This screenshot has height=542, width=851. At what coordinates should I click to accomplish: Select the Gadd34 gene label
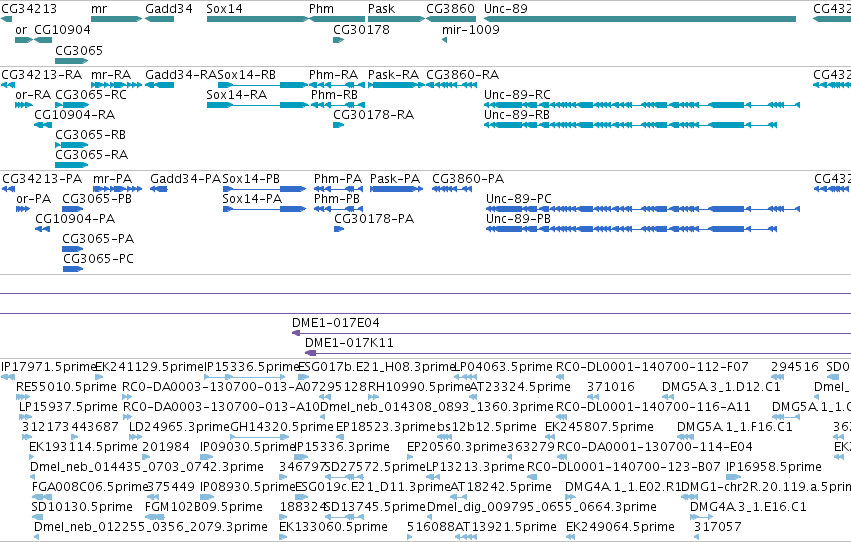169,9
